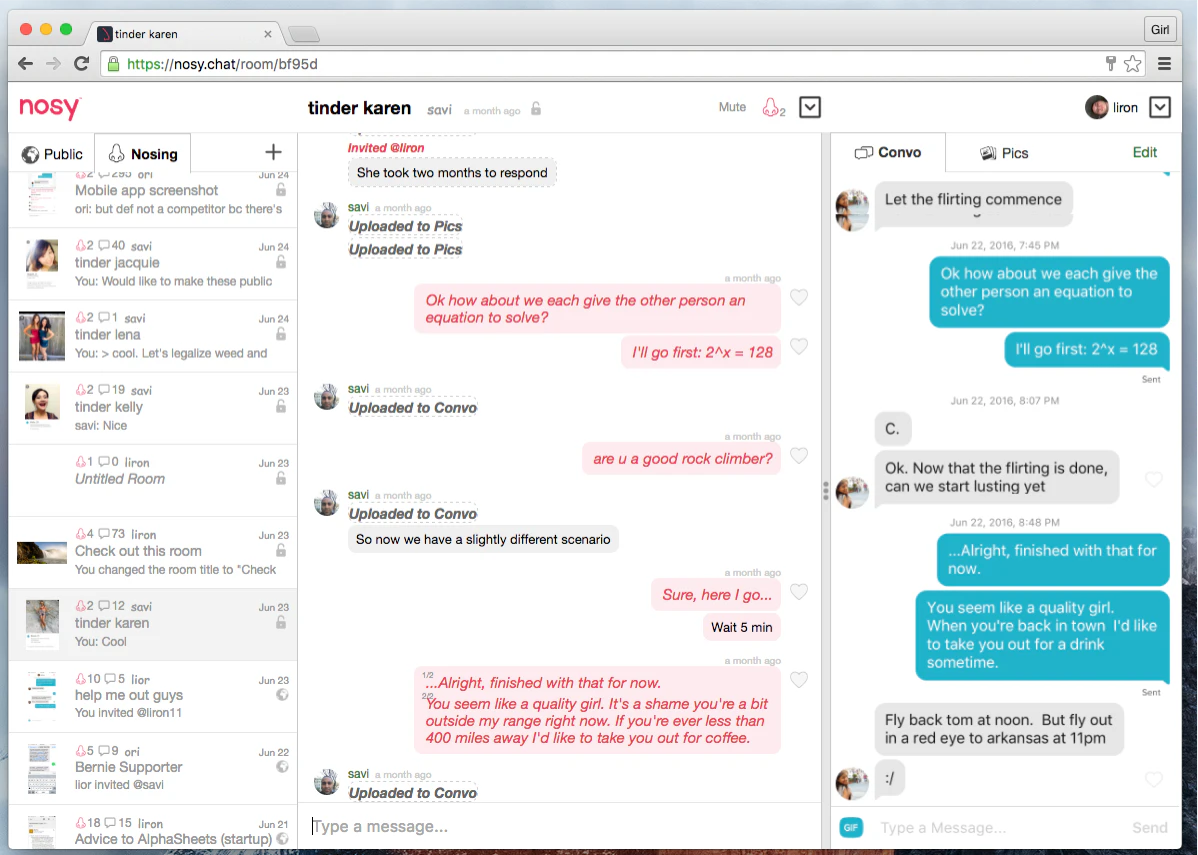Viewport: 1198px width, 855px height.
Task: Click the browser back arrow
Action: [x=25, y=63]
